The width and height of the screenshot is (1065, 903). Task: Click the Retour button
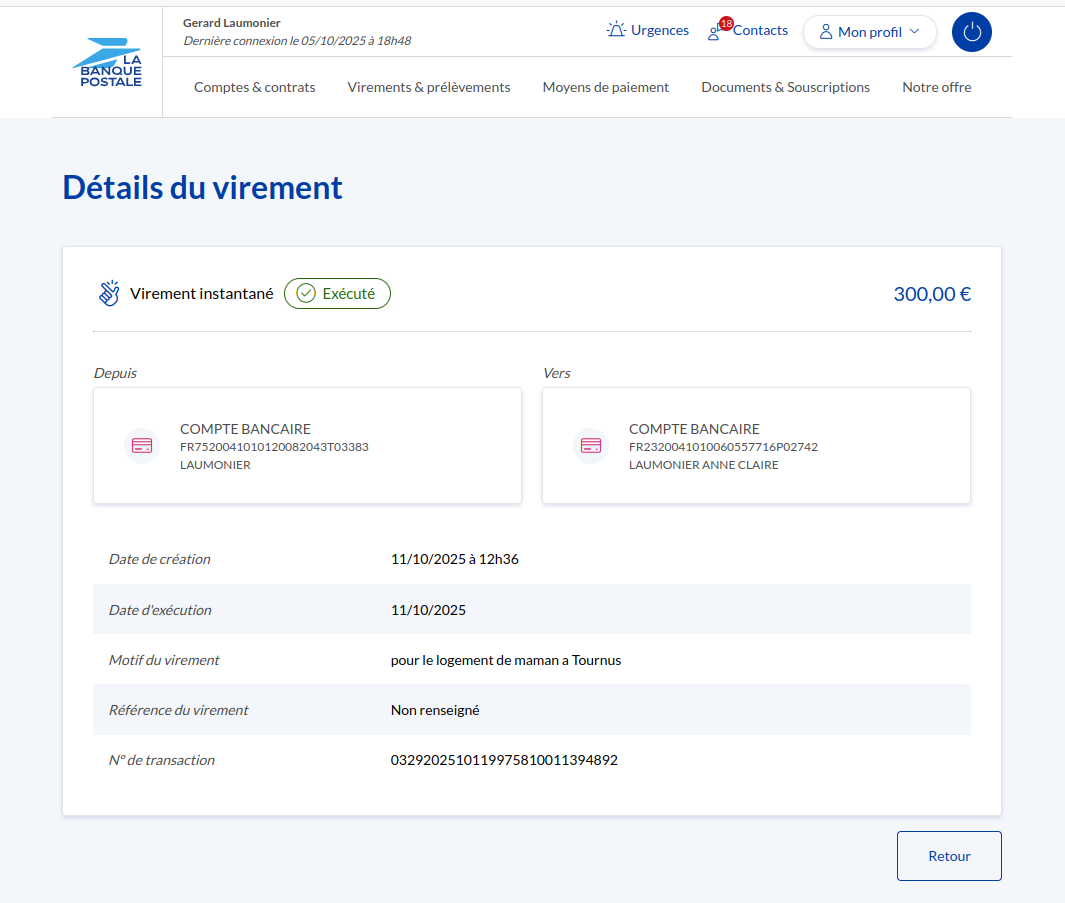[949, 856]
